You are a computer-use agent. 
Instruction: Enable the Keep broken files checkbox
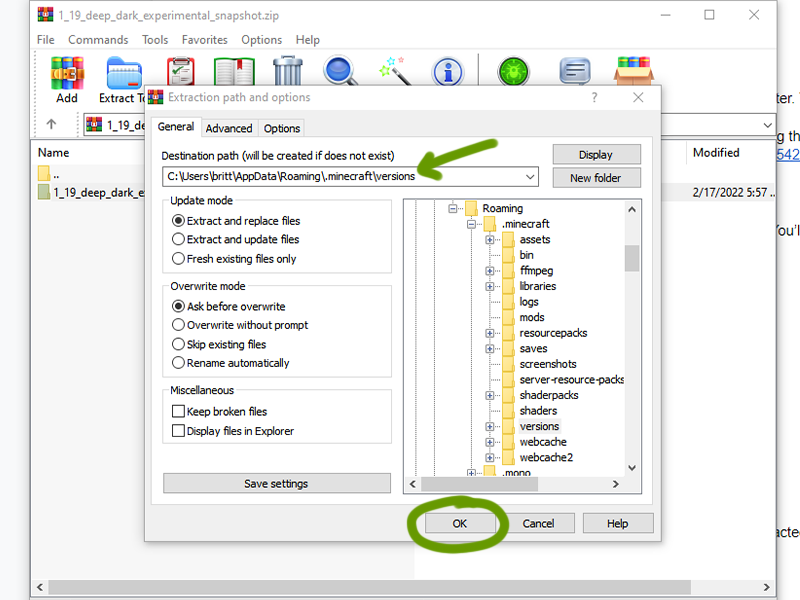coord(179,412)
